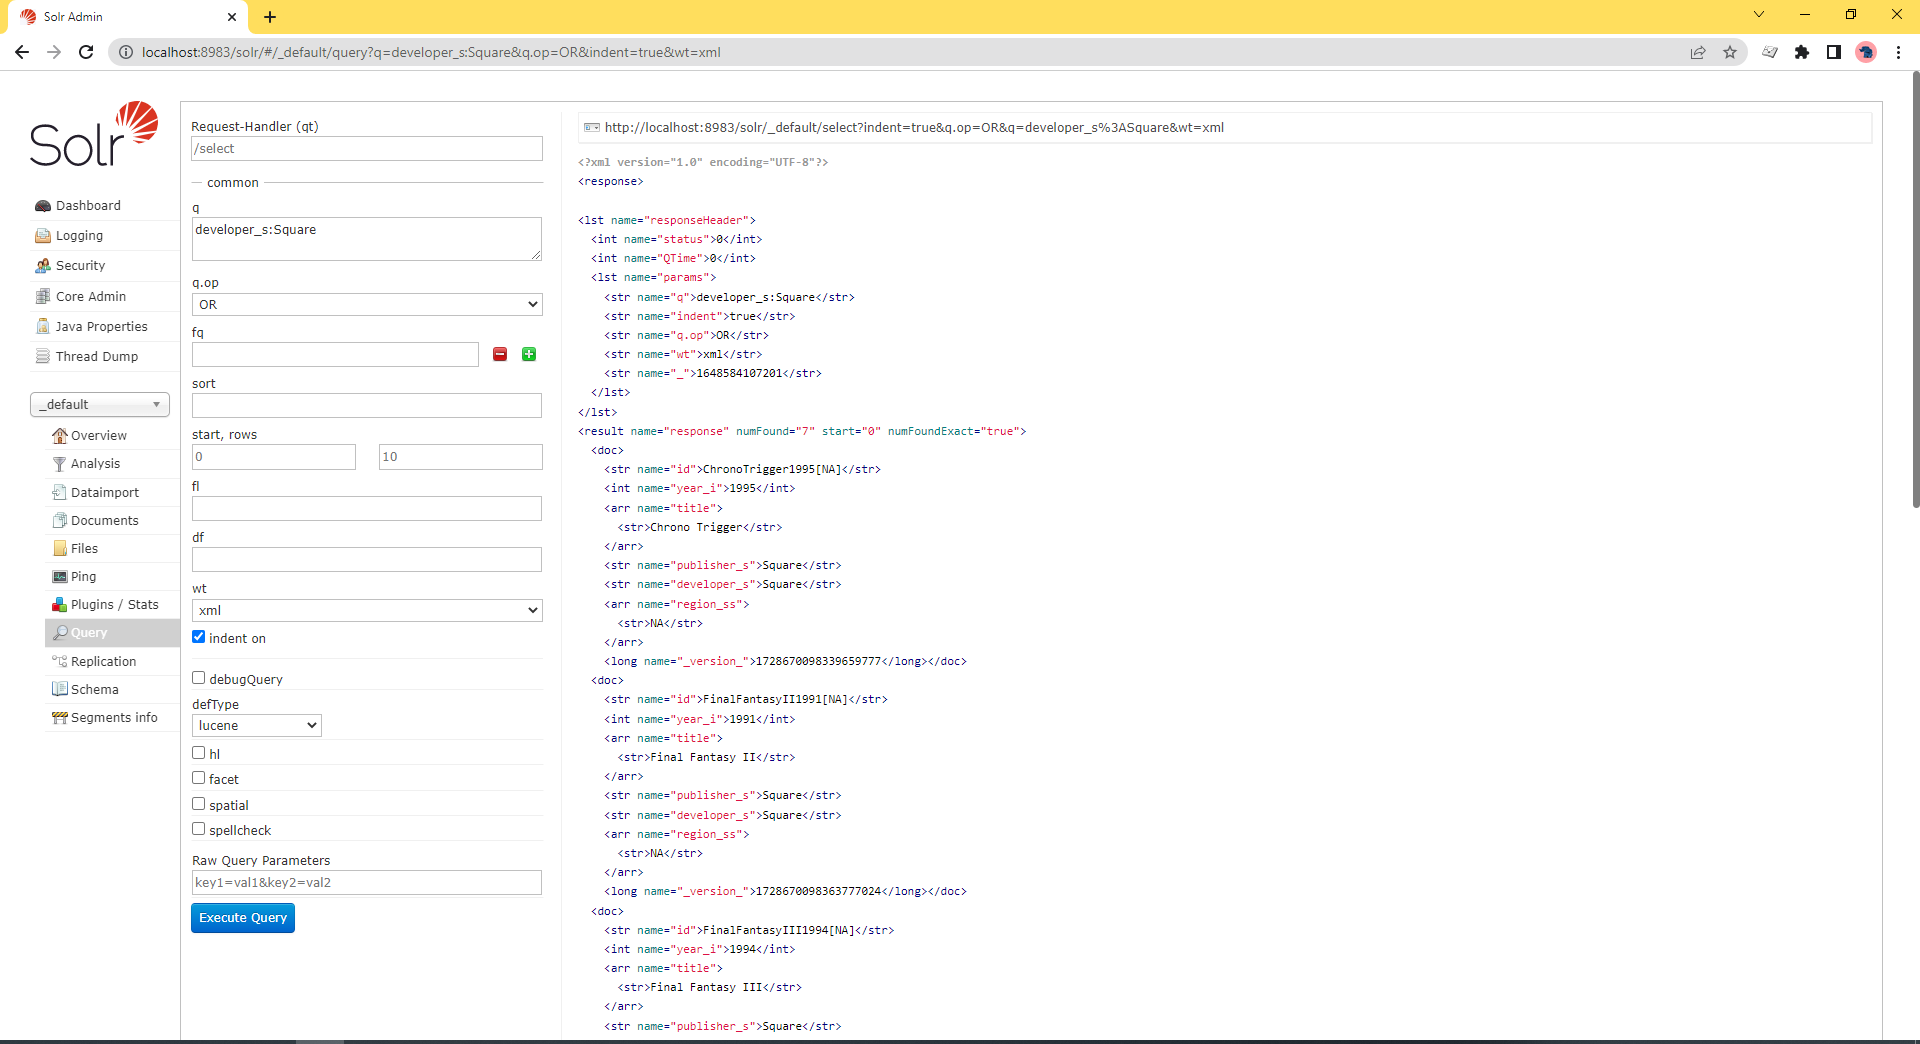The image size is (1920, 1044).
Task: Click the Segments info icon
Action: point(60,718)
